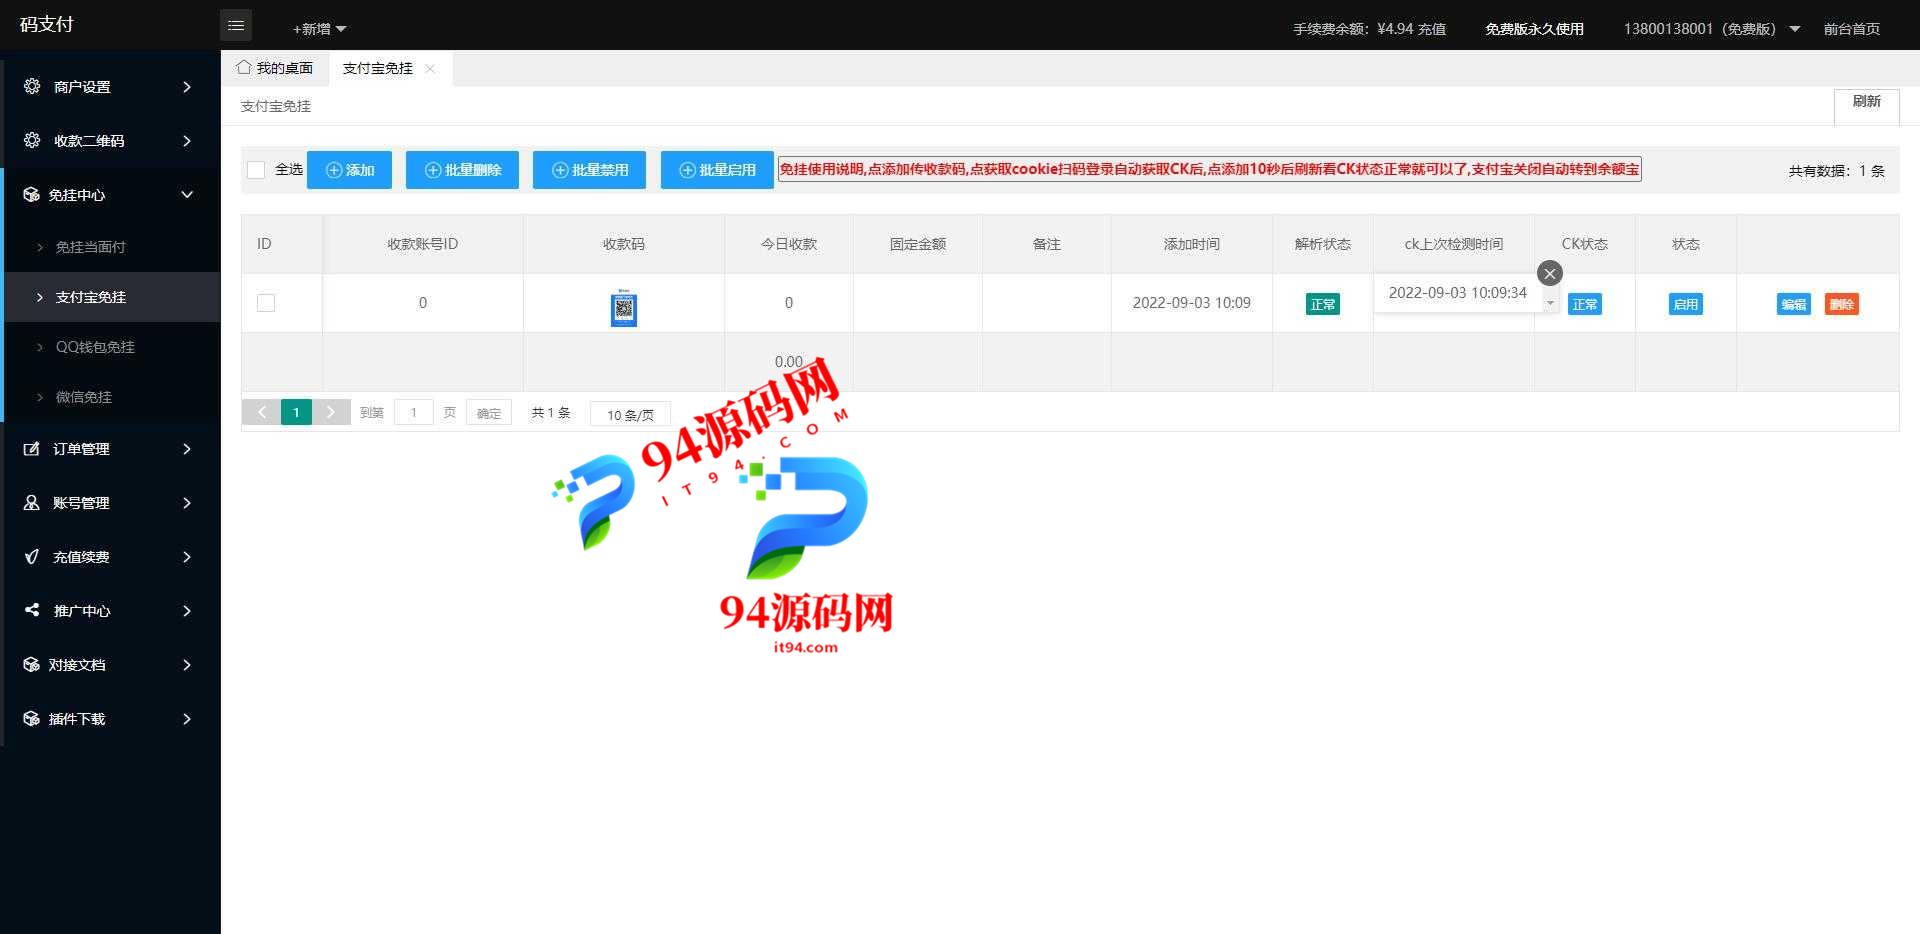Click the green 正常 解析状态 badge
Image resolution: width=1920 pixels, height=934 pixels.
(x=1322, y=304)
